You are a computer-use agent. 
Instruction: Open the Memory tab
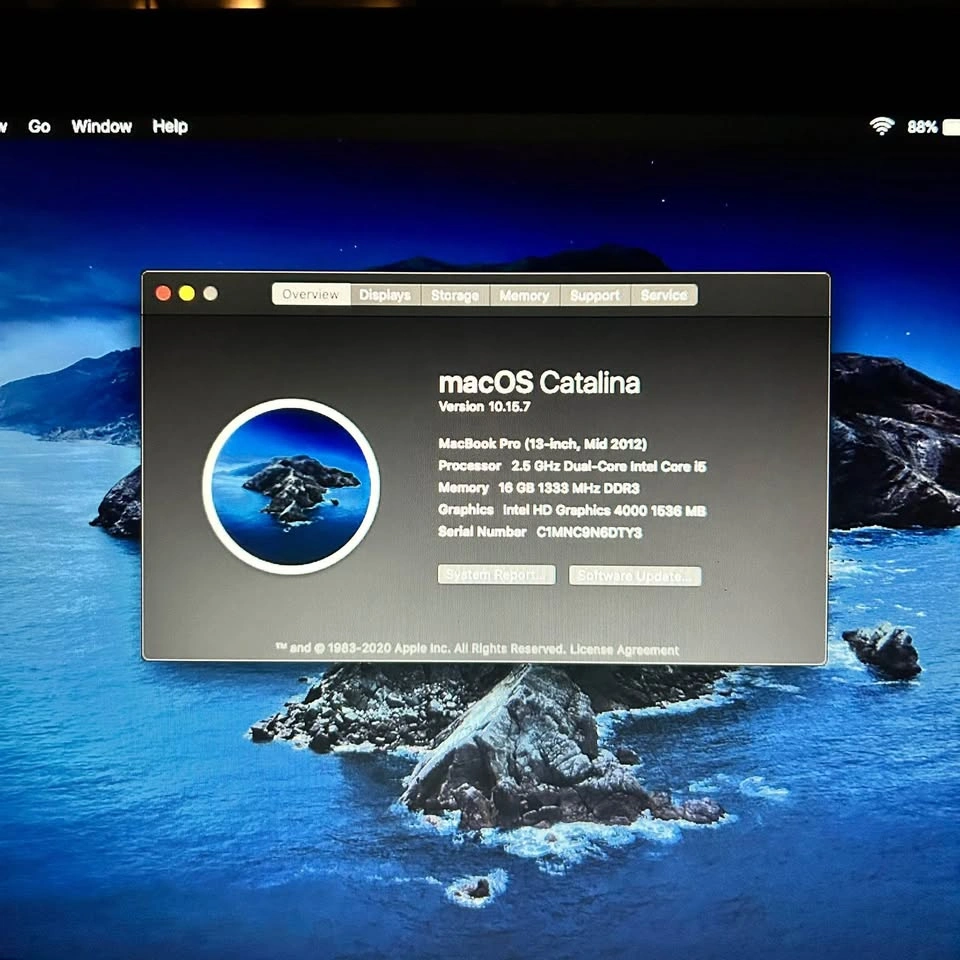pos(524,295)
